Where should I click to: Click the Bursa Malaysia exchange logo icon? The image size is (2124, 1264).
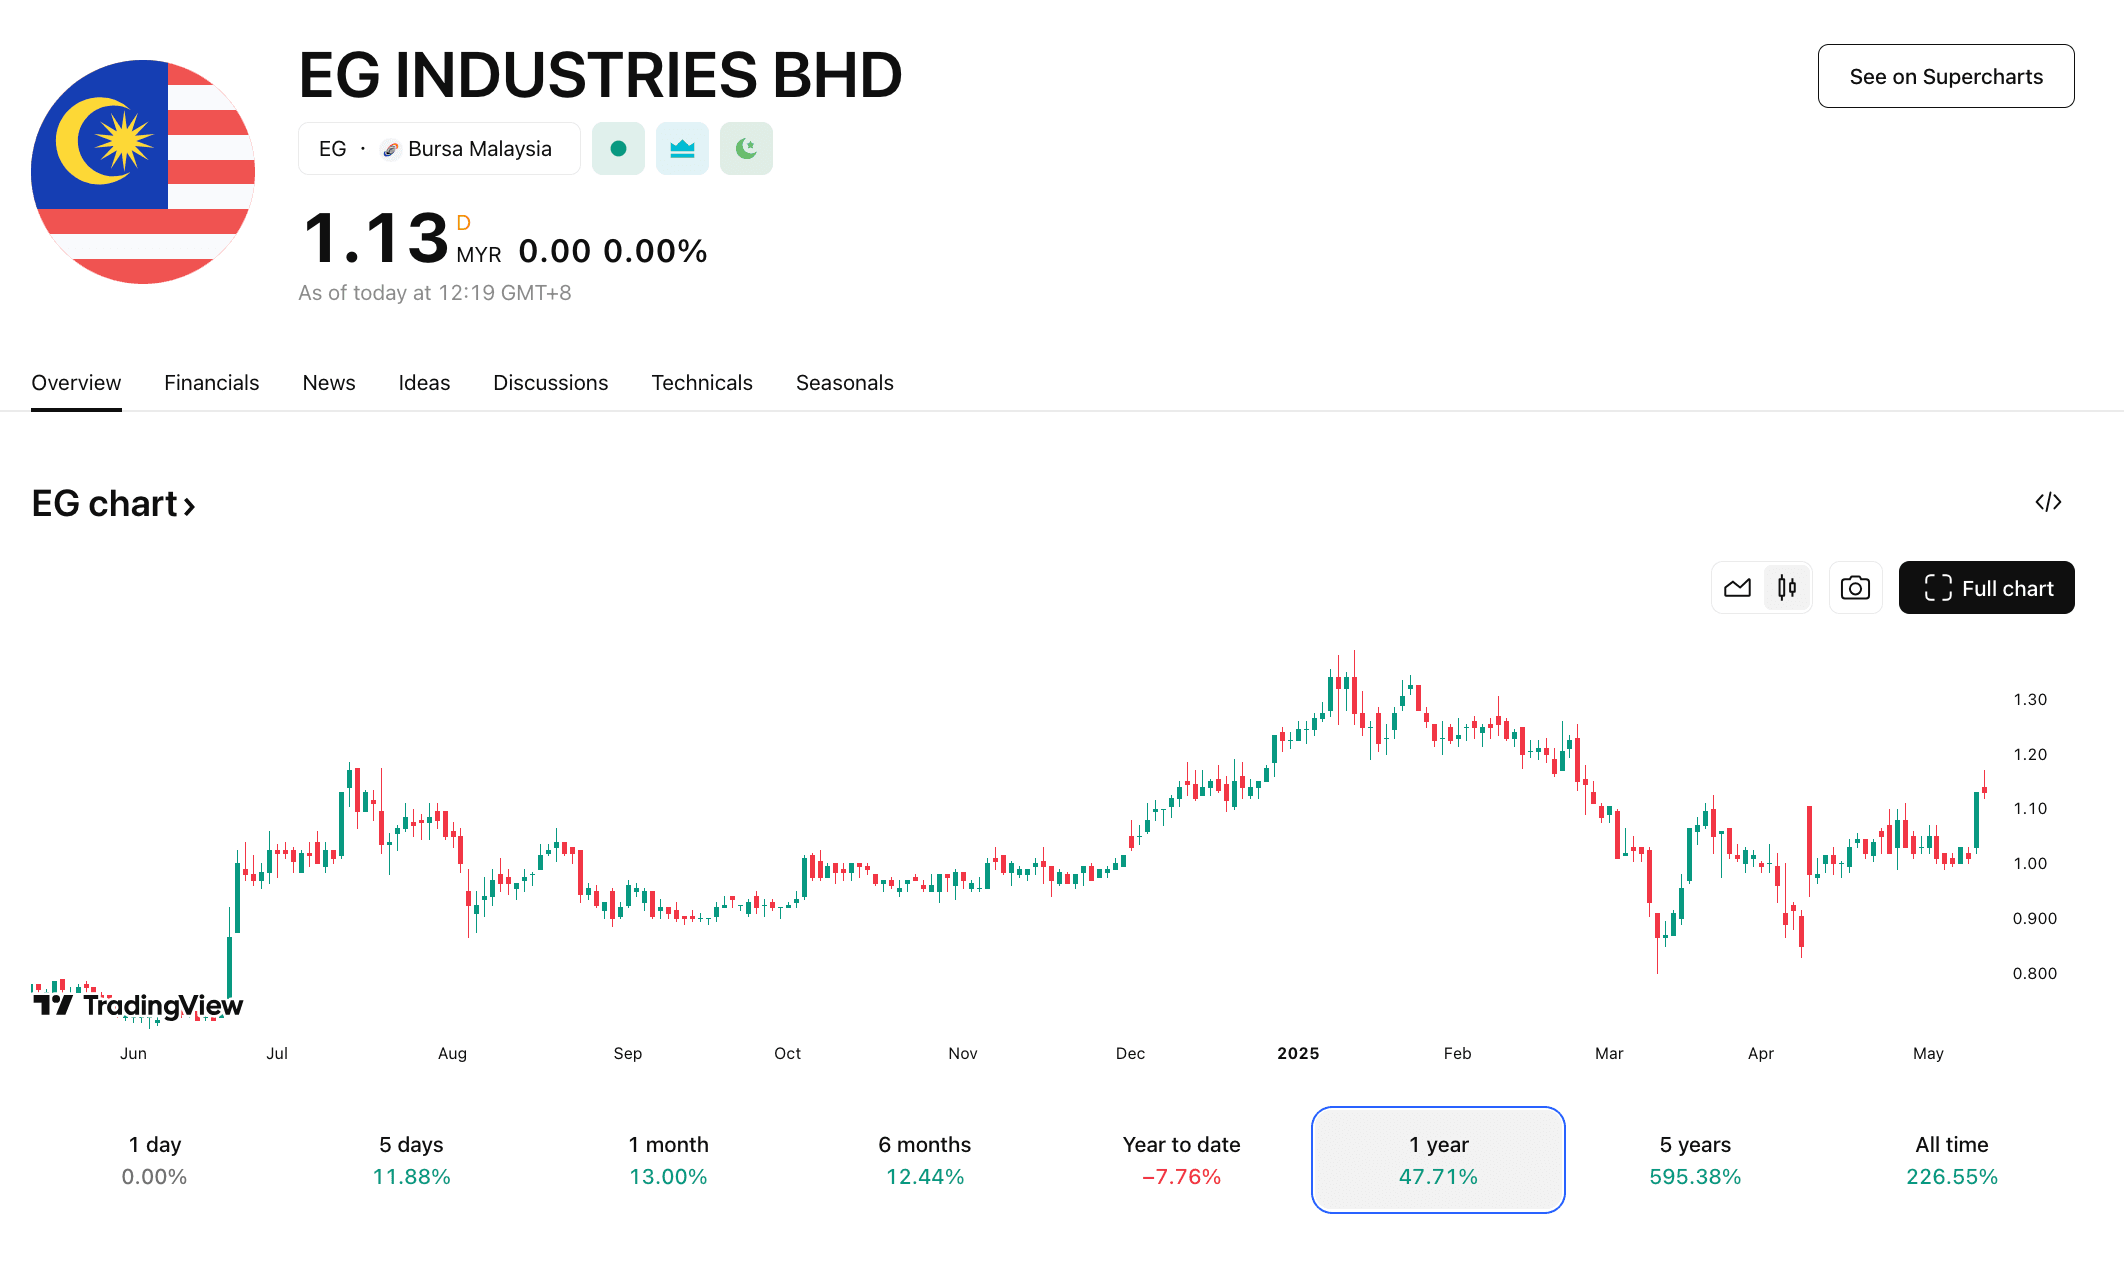click(391, 149)
